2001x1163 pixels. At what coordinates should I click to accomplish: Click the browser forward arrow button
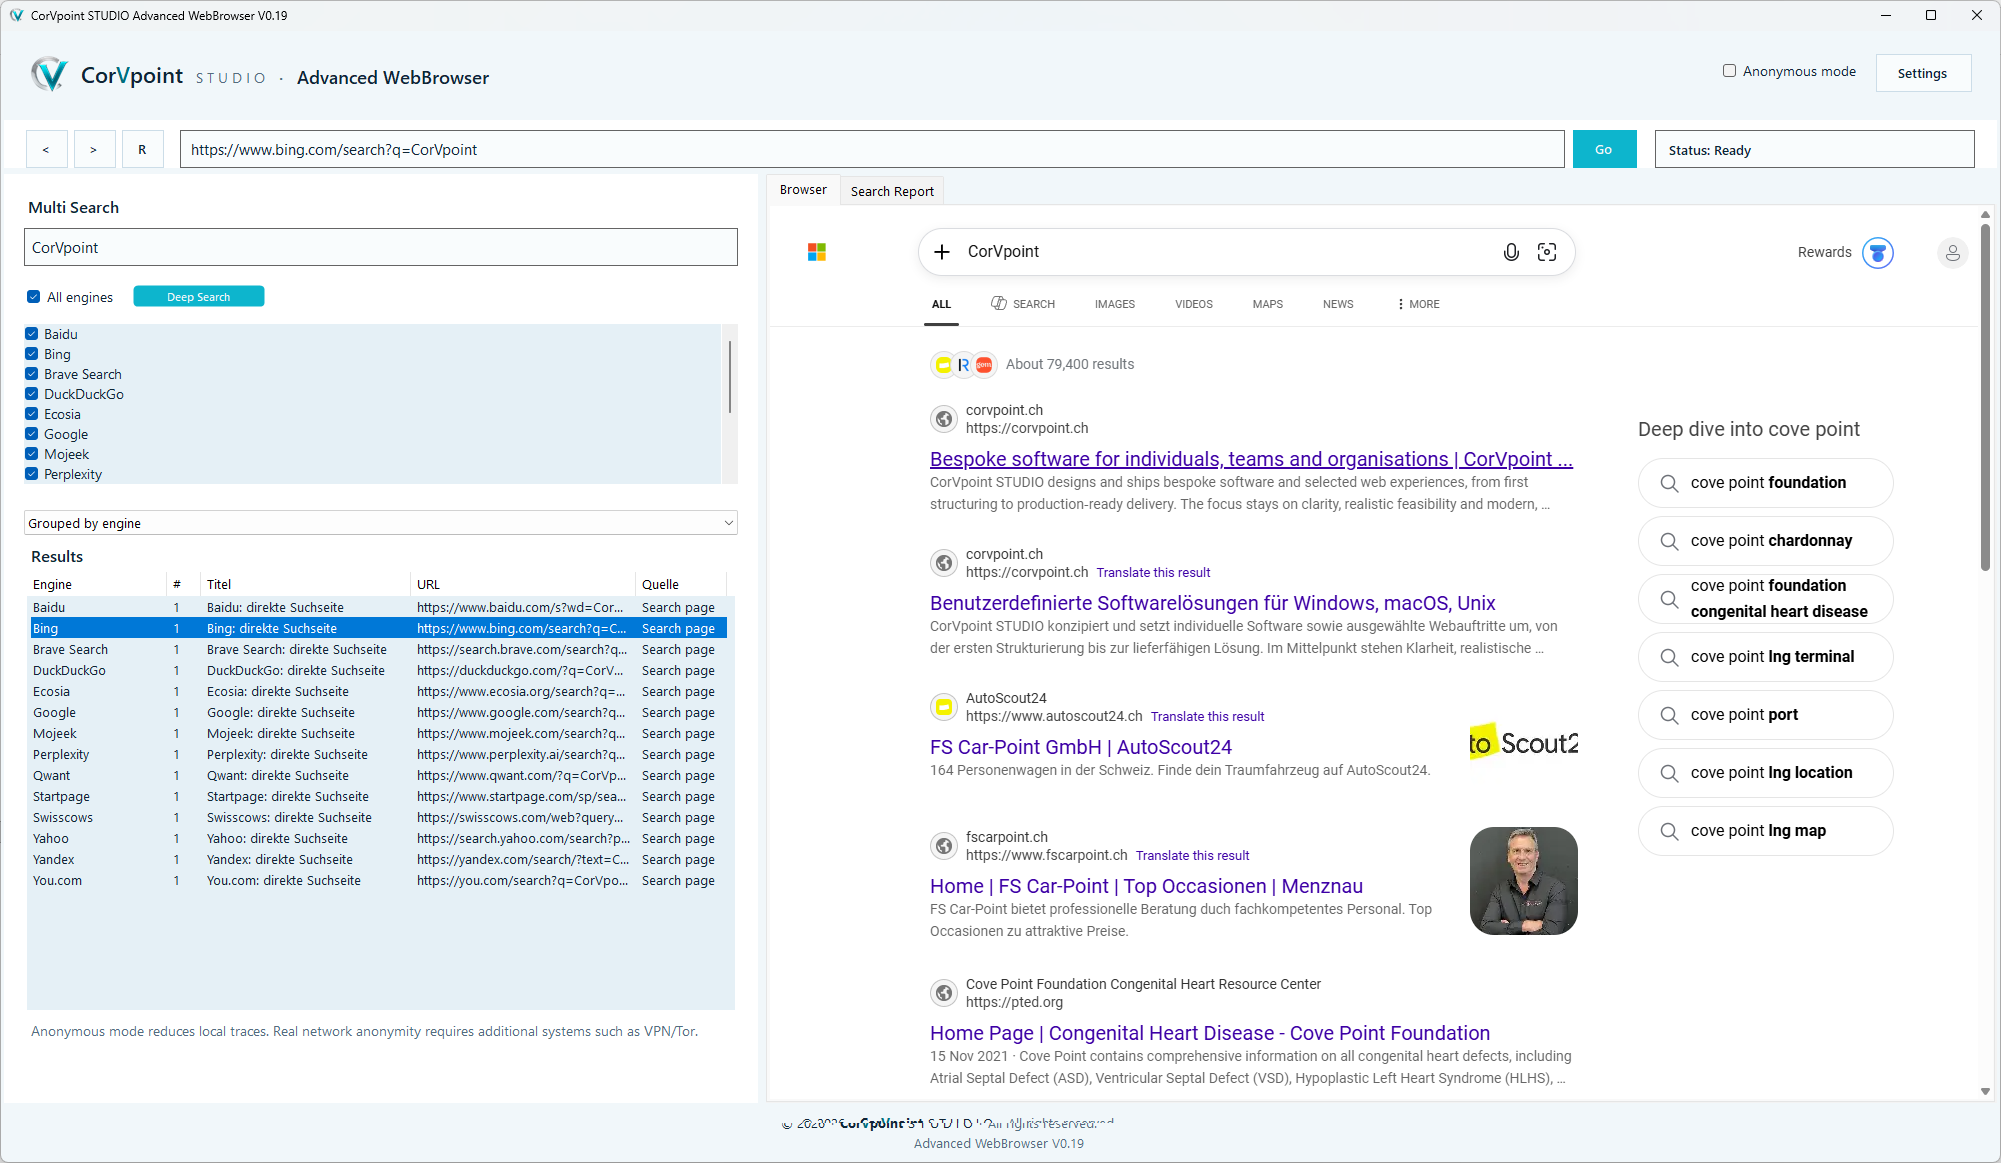point(94,149)
